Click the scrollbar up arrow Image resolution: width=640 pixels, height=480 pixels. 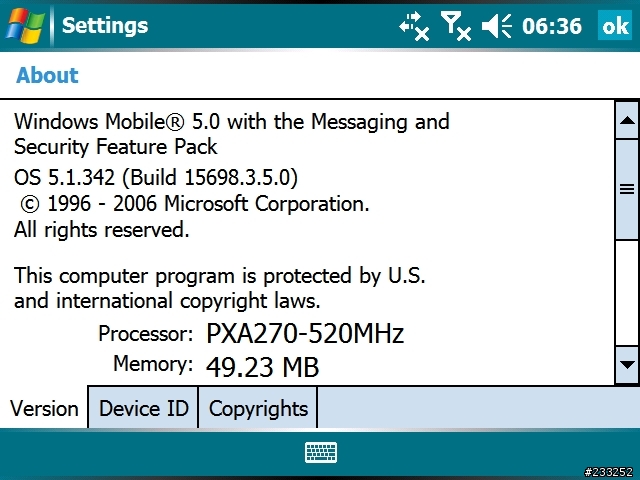click(627, 121)
